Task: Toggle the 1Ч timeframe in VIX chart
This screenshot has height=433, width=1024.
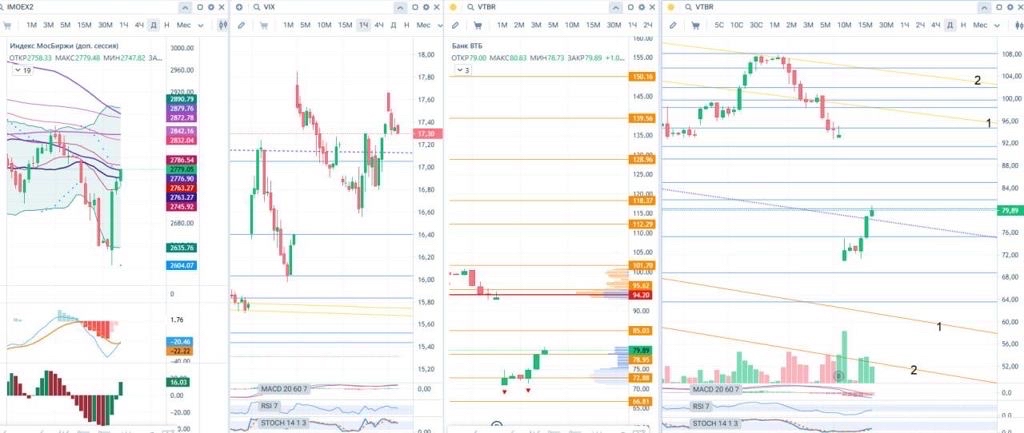Action: pyautogui.click(x=363, y=23)
